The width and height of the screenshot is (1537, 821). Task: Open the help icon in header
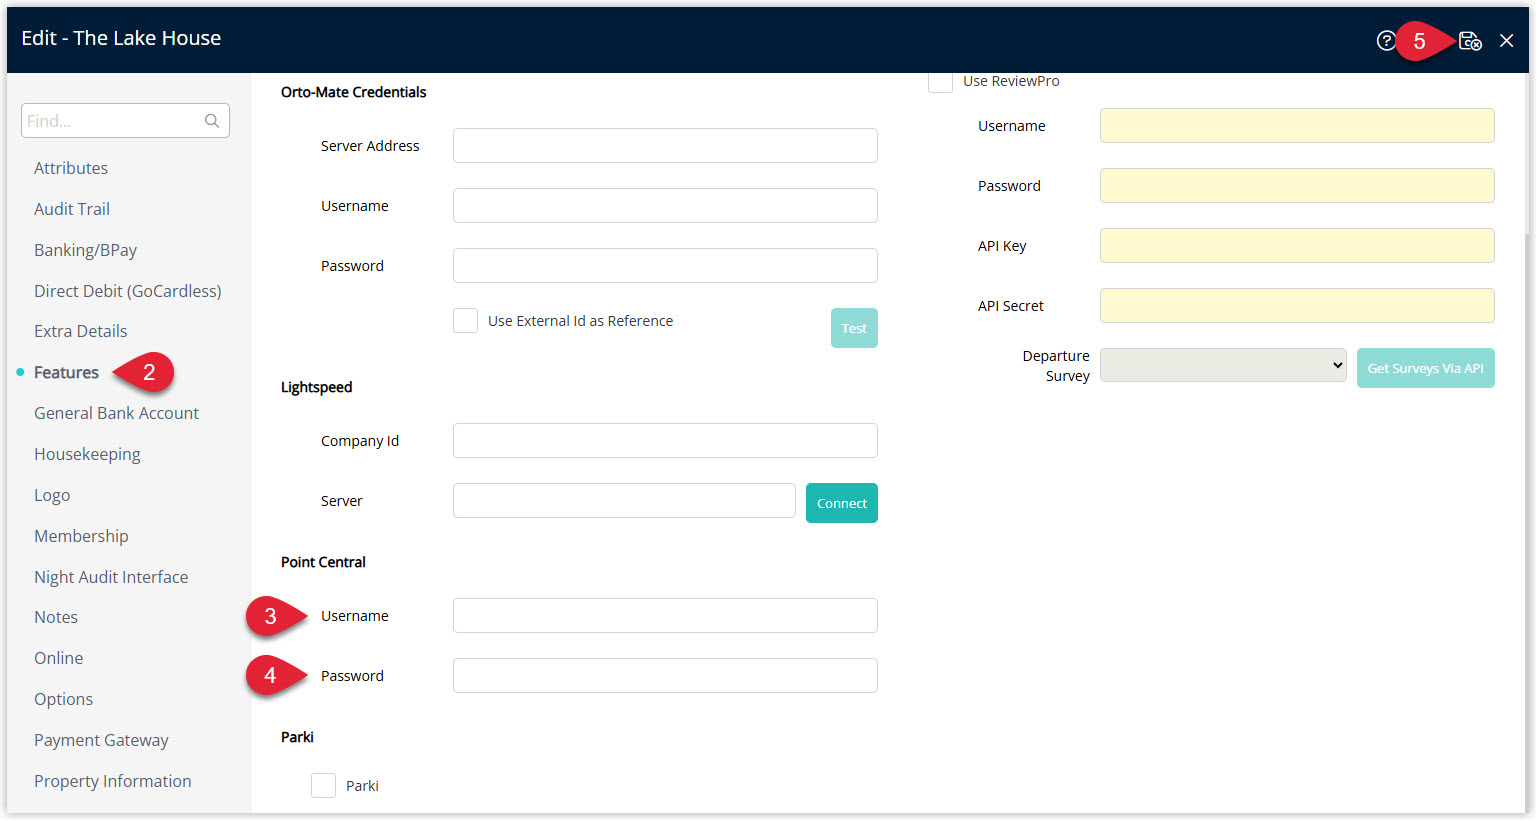pos(1385,41)
